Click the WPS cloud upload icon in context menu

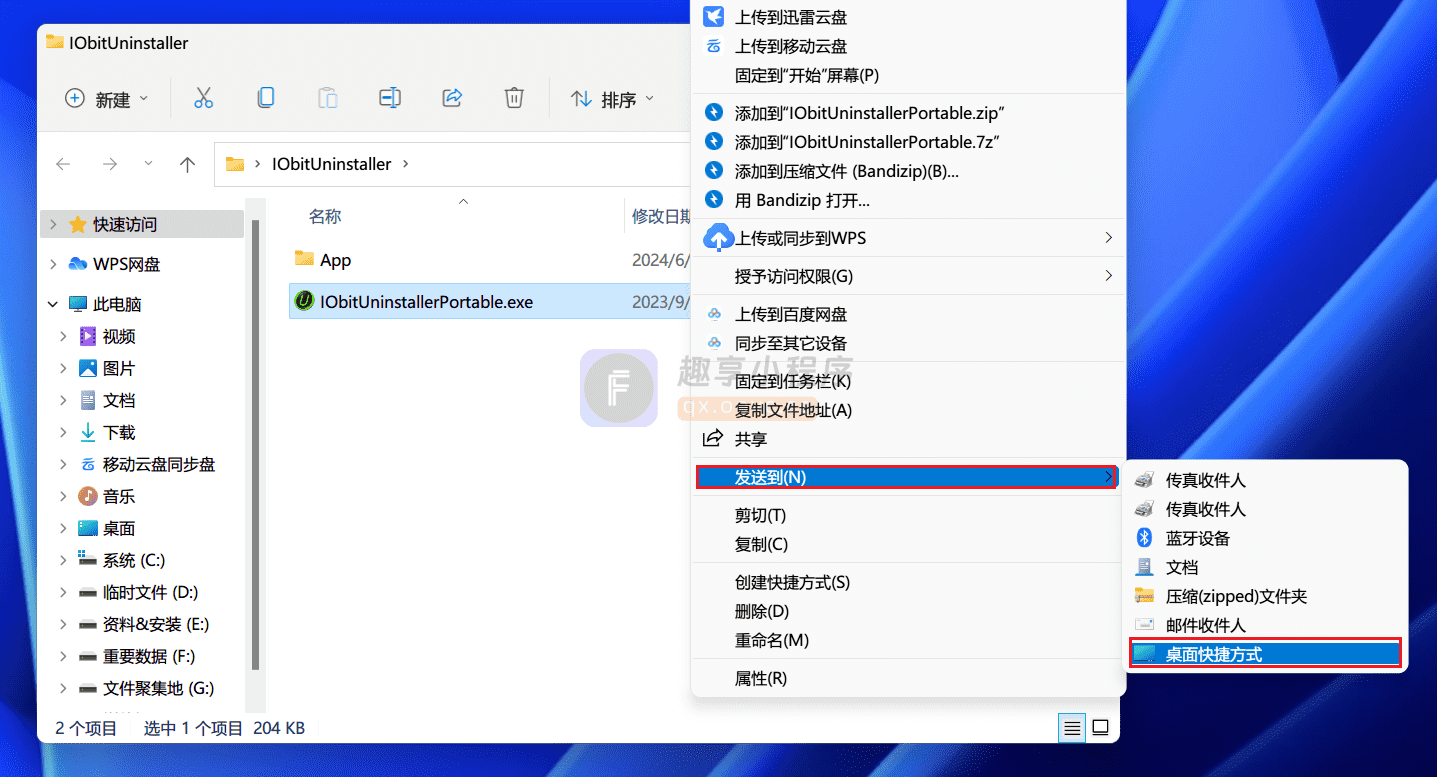(718, 238)
